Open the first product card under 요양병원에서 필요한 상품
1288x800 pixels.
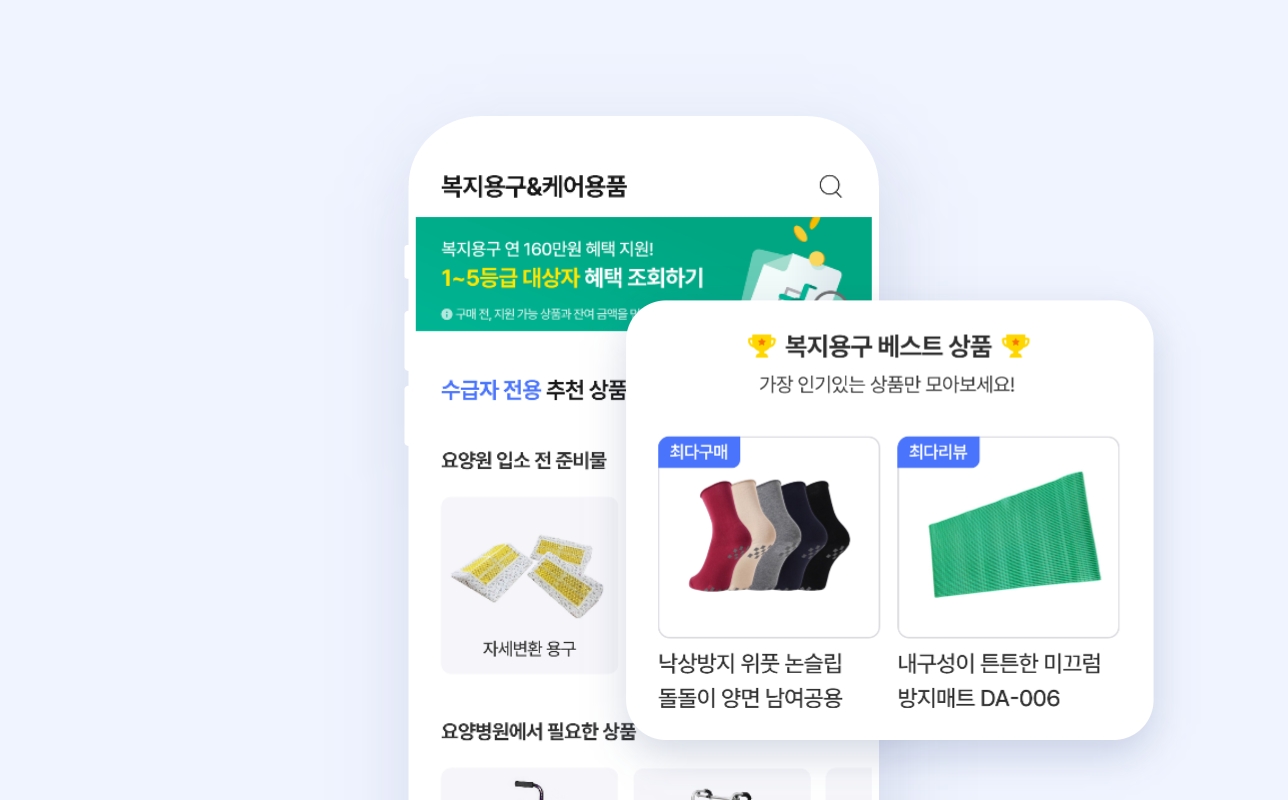pos(530,784)
